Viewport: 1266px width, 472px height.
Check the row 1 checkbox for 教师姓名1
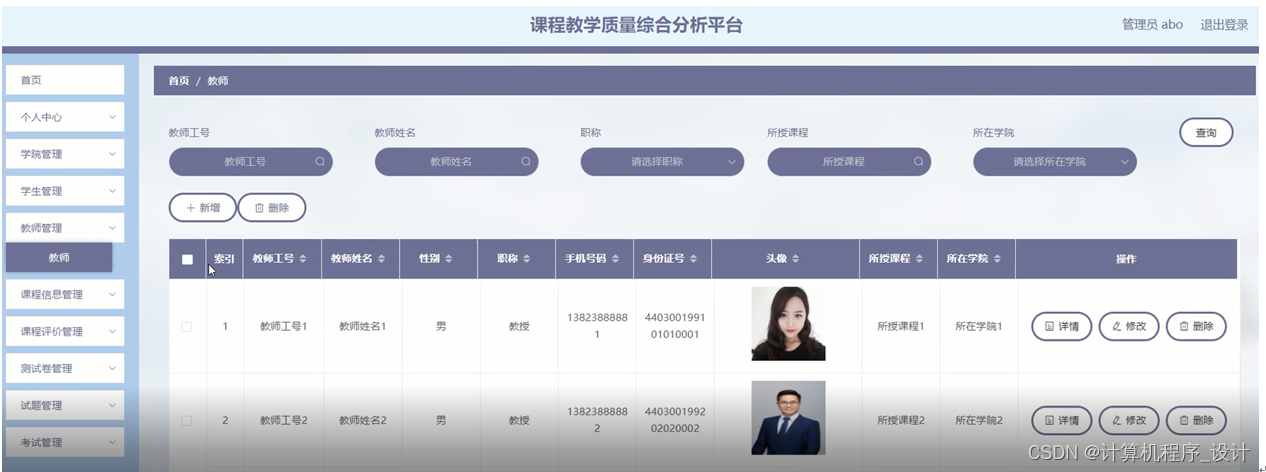(186, 326)
